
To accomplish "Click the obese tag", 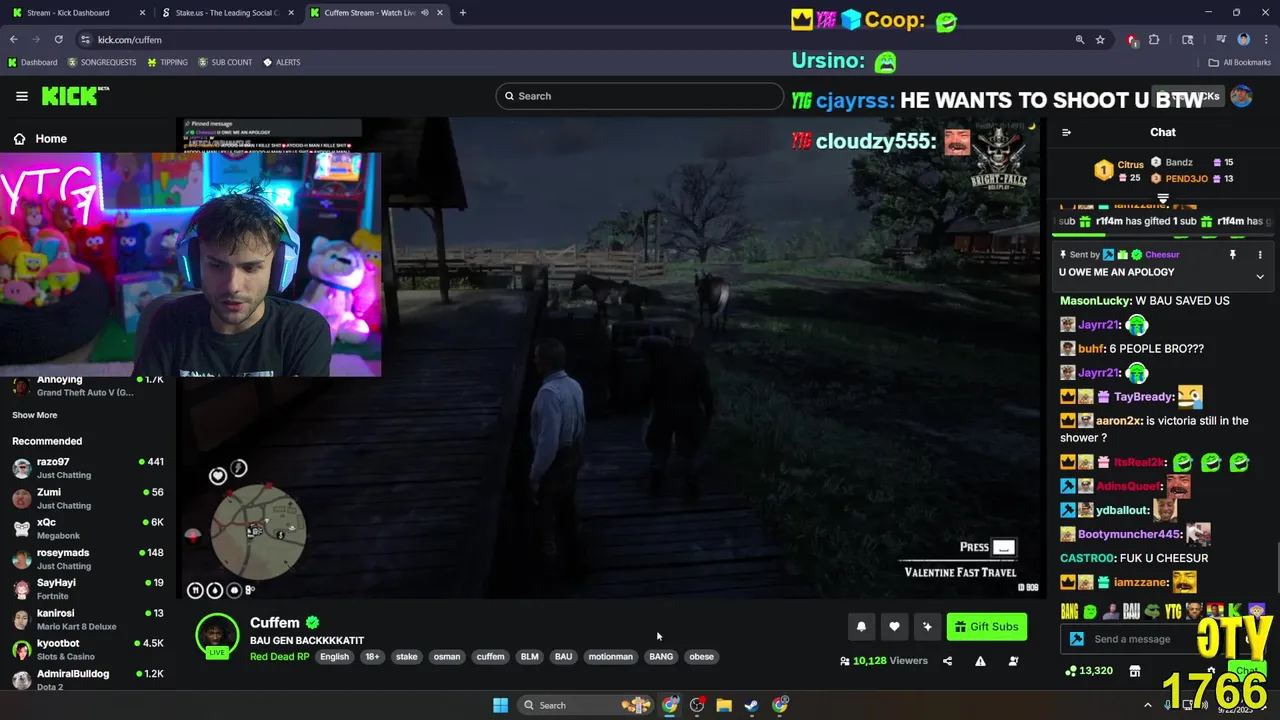I will click(x=701, y=657).
